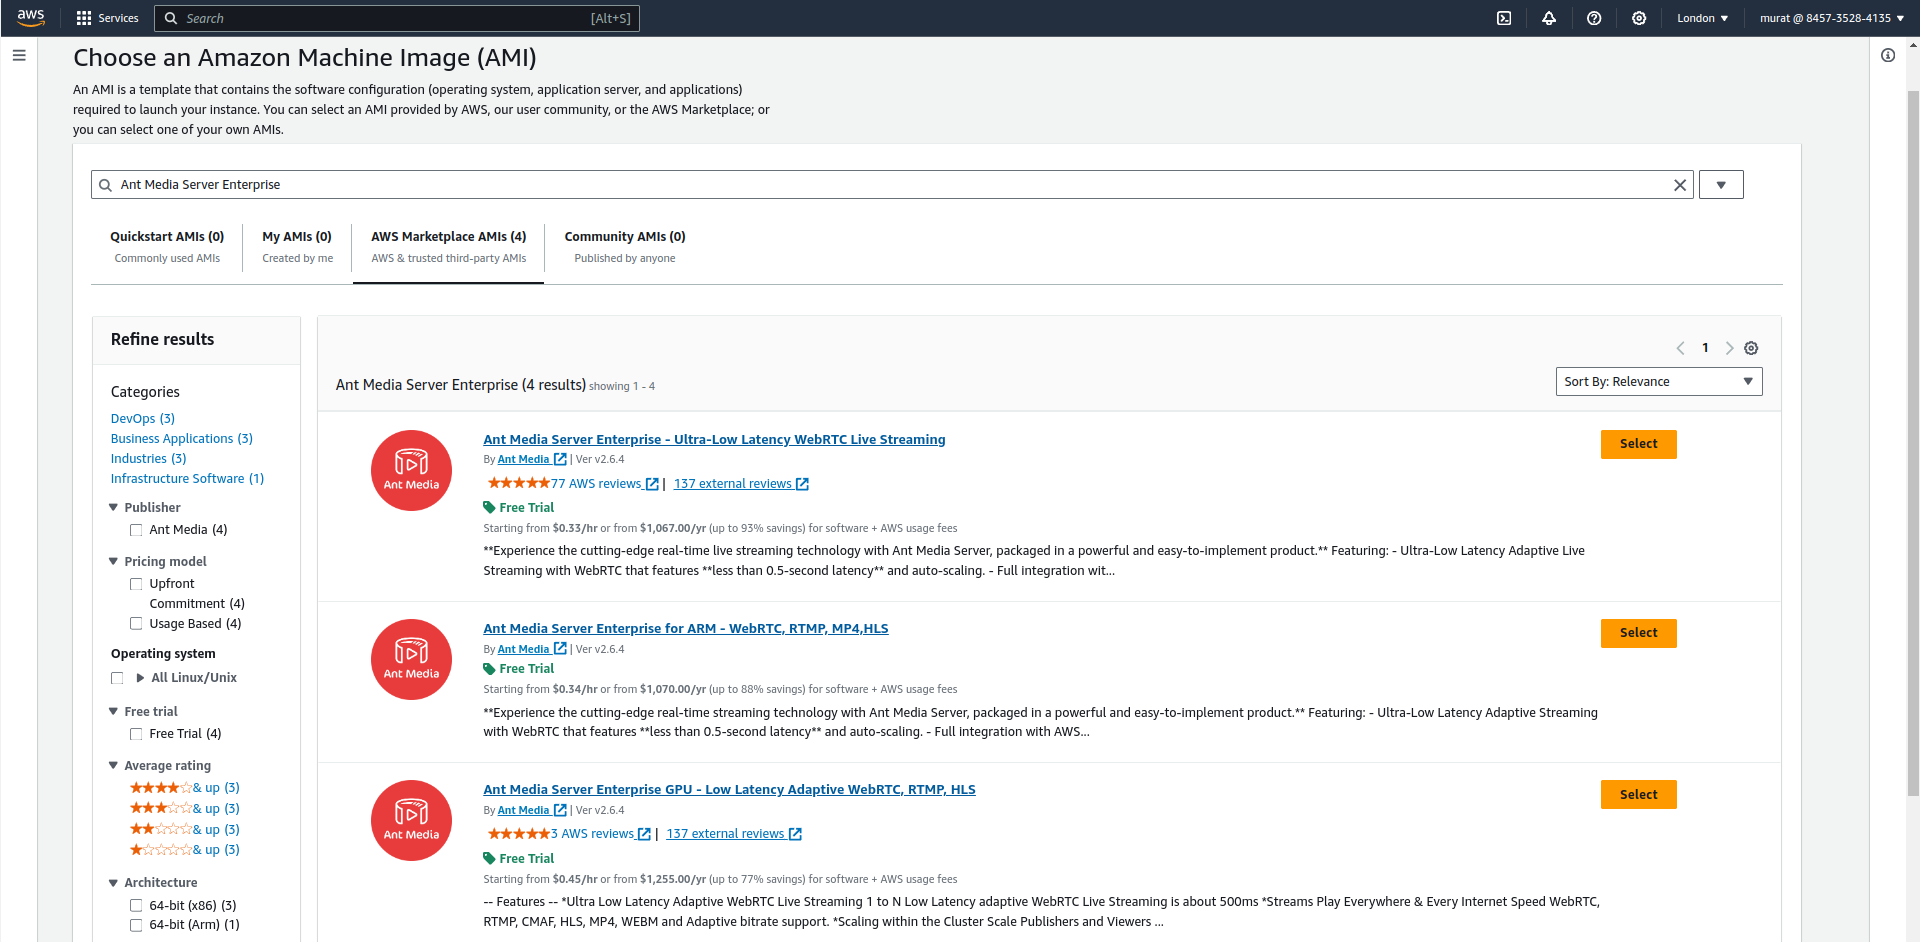
Task: Open external link icon beside 77 AWS reviews
Action: [x=652, y=484]
